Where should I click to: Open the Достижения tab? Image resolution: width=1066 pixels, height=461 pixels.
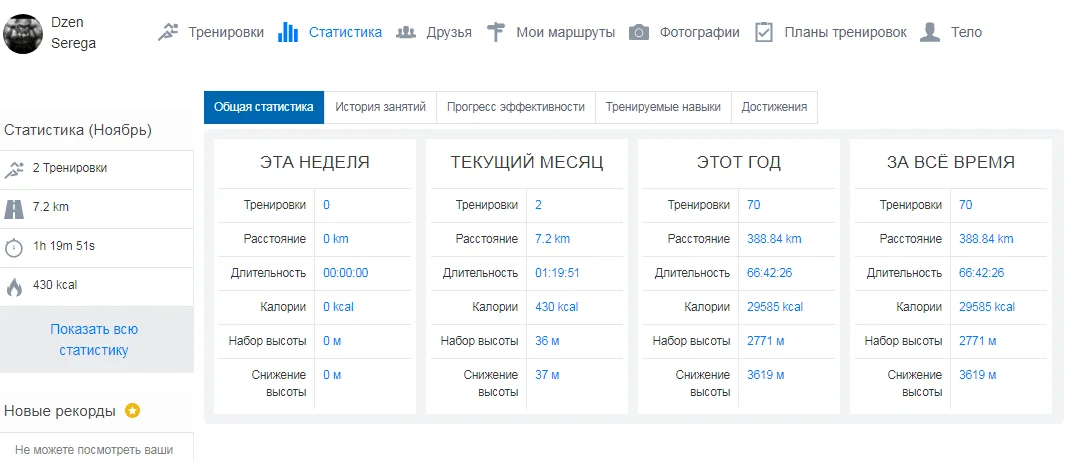774,107
